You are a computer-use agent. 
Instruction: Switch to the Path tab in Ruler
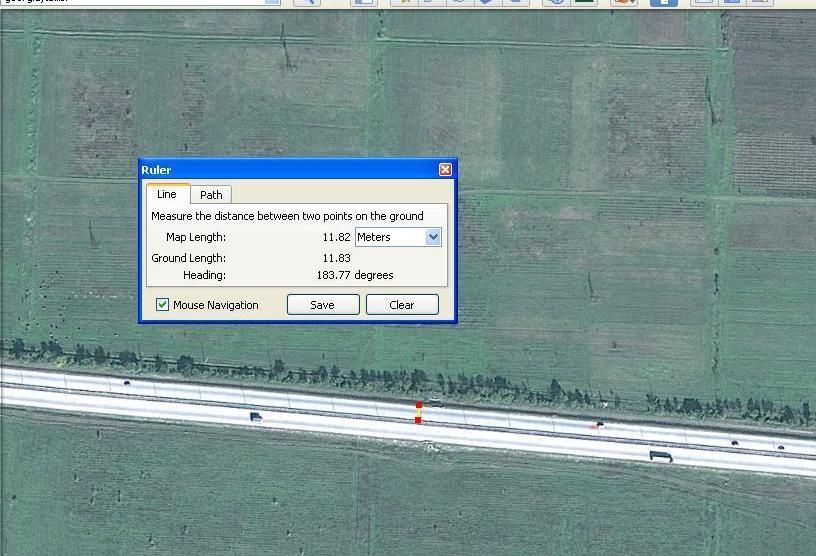pyautogui.click(x=211, y=195)
